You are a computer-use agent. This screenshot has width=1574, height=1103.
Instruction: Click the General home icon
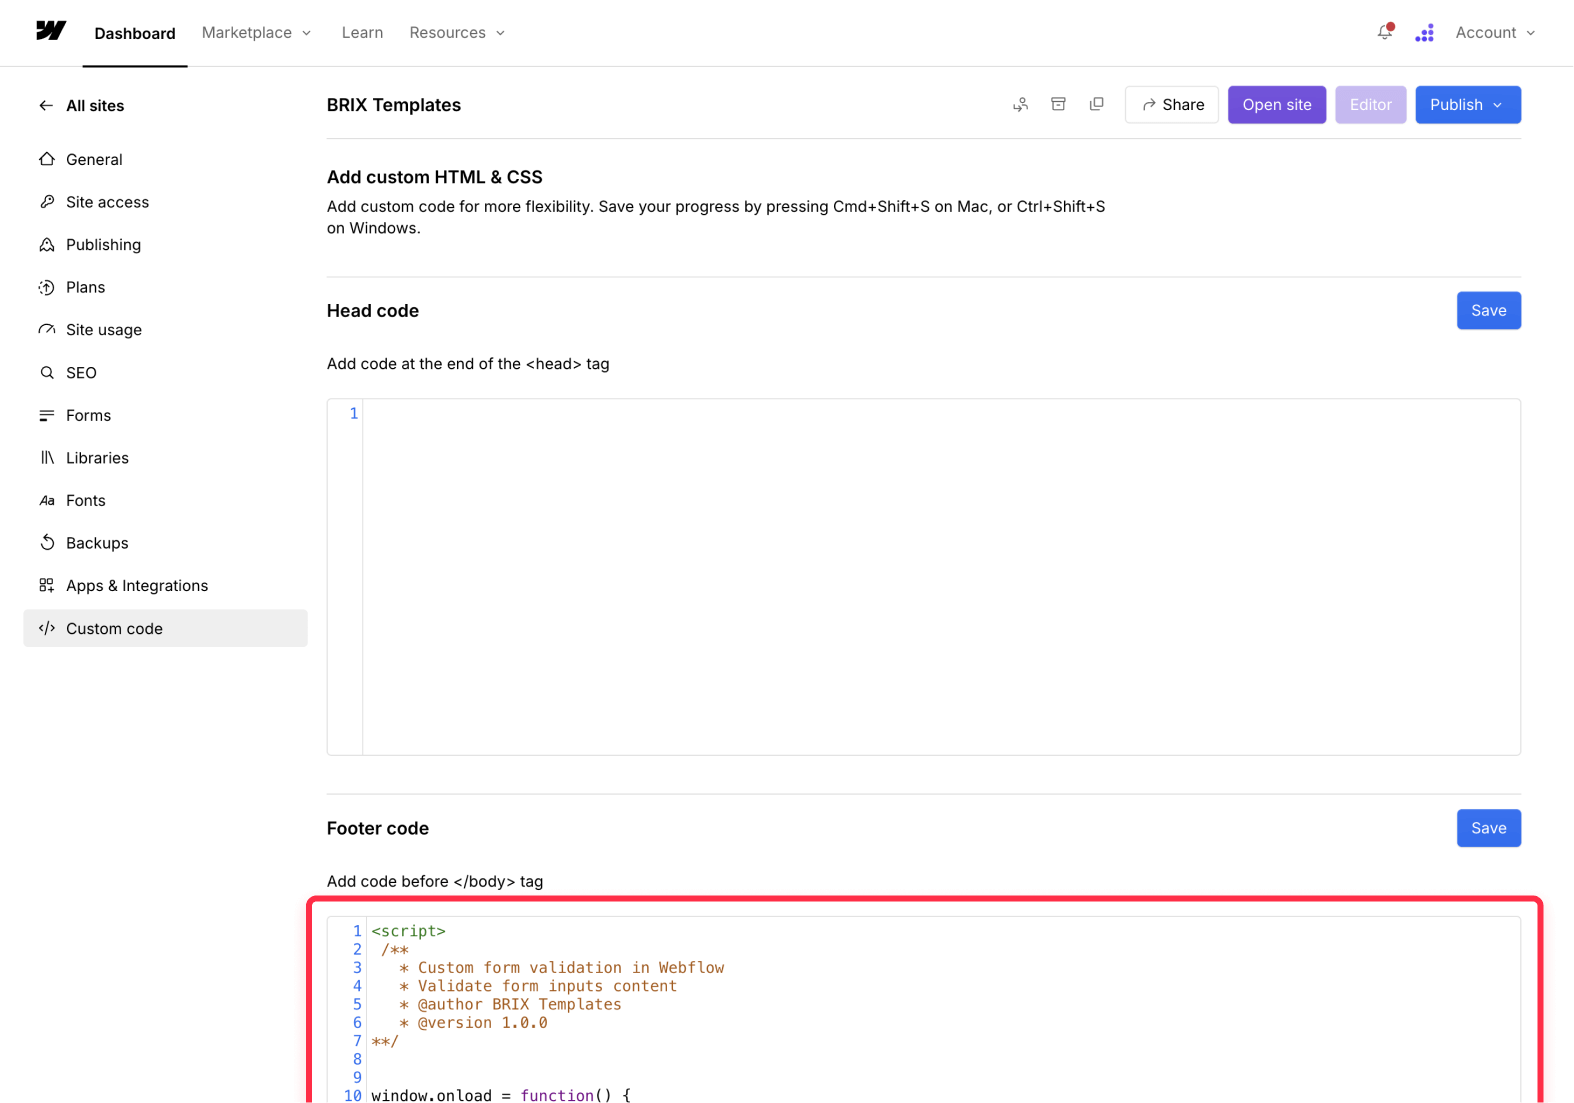(x=47, y=159)
